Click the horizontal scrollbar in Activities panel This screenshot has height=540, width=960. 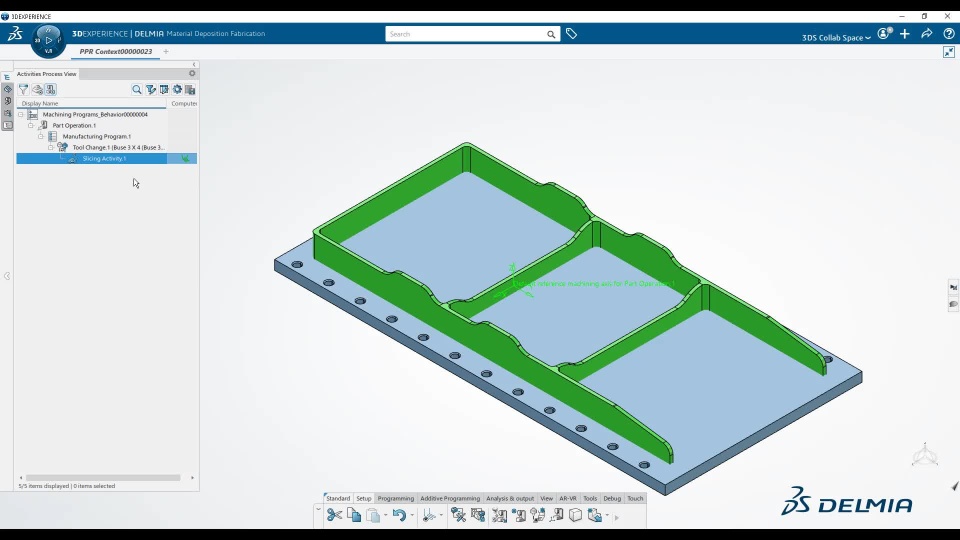(103, 478)
